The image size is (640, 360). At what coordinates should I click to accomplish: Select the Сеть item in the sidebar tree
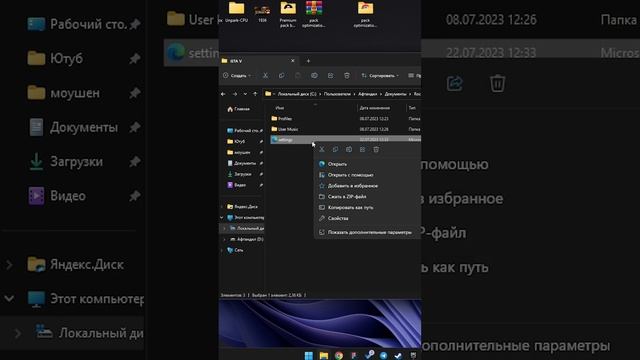[236, 250]
